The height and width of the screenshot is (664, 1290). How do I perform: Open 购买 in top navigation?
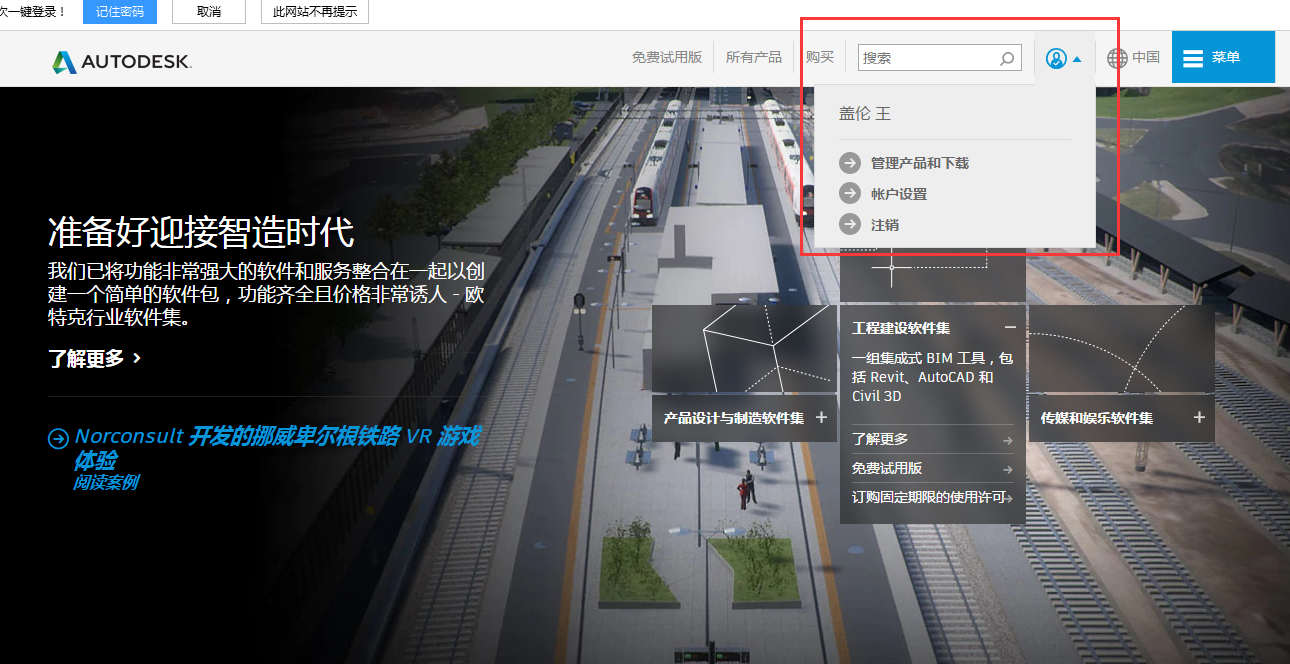[x=820, y=57]
